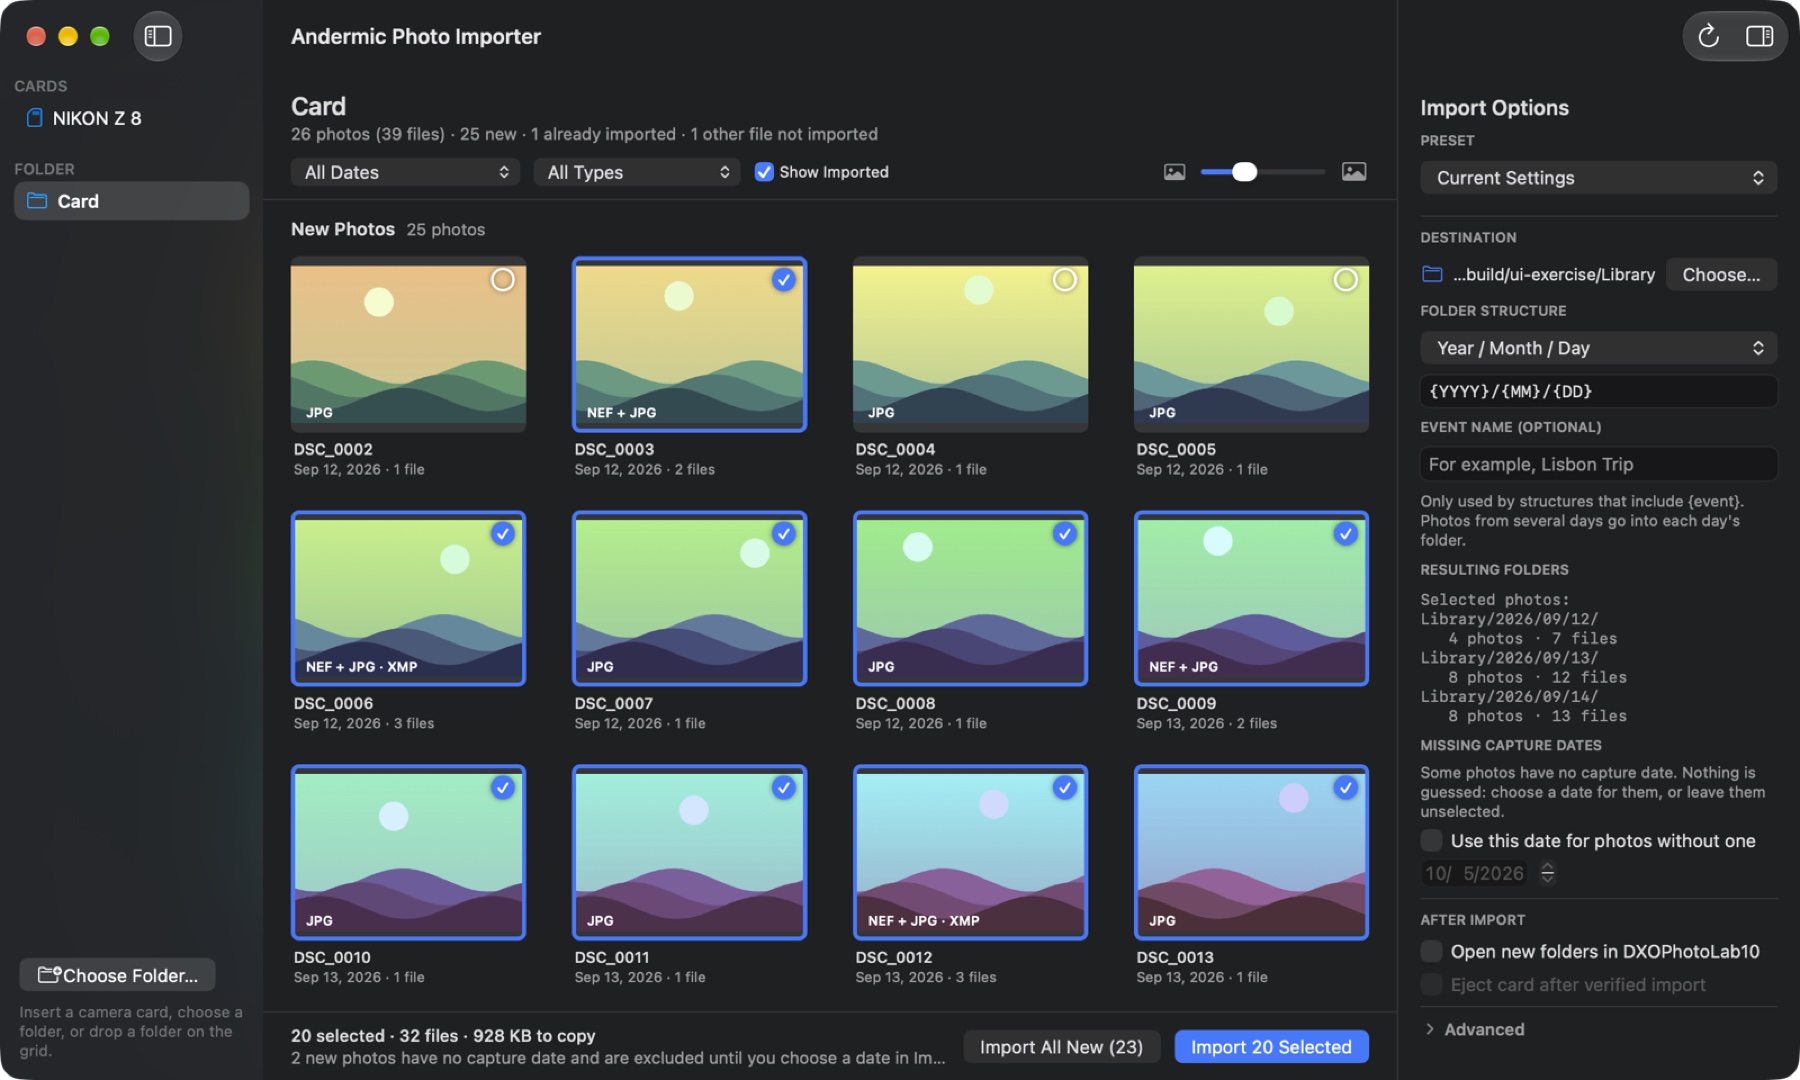Select photo DSC_0005 using its circle
The height and width of the screenshot is (1080, 1800).
[1346, 280]
